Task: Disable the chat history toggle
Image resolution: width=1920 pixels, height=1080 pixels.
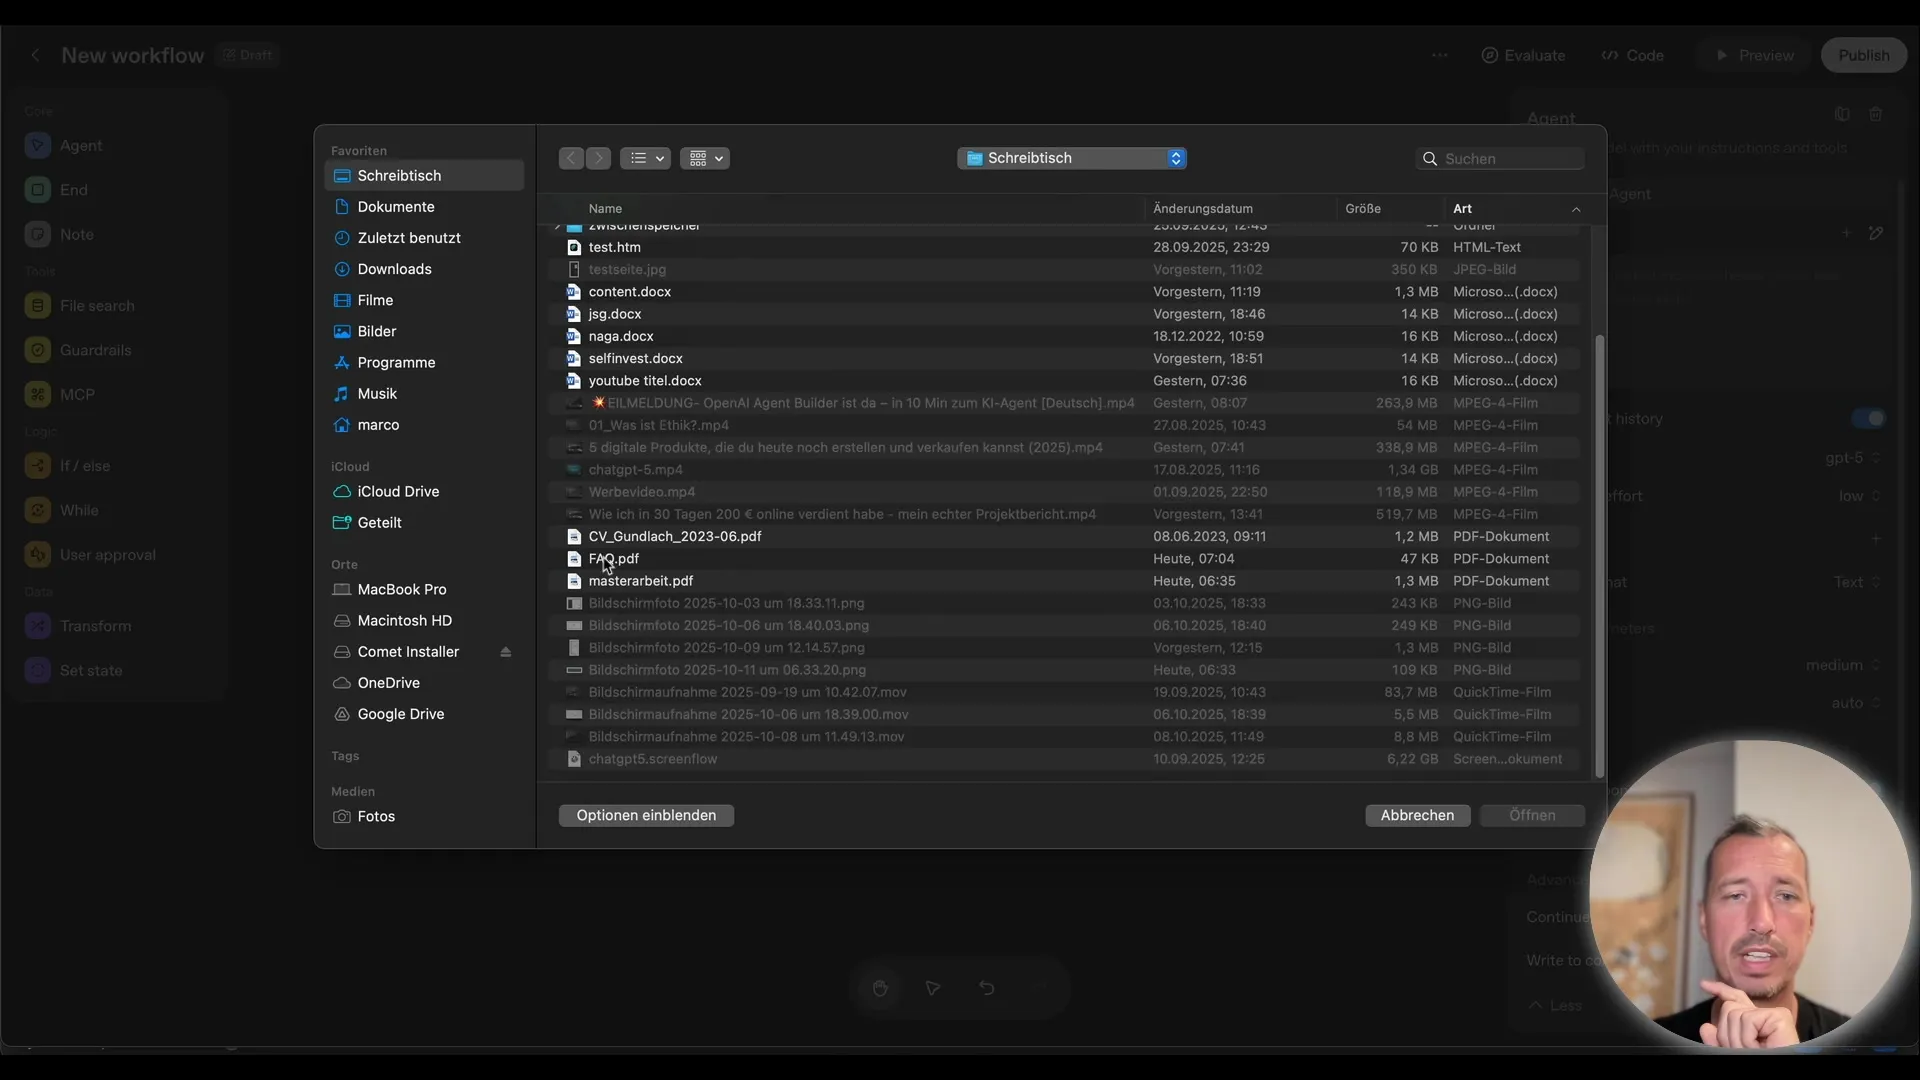Action: pyautogui.click(x=1868, y=419)
